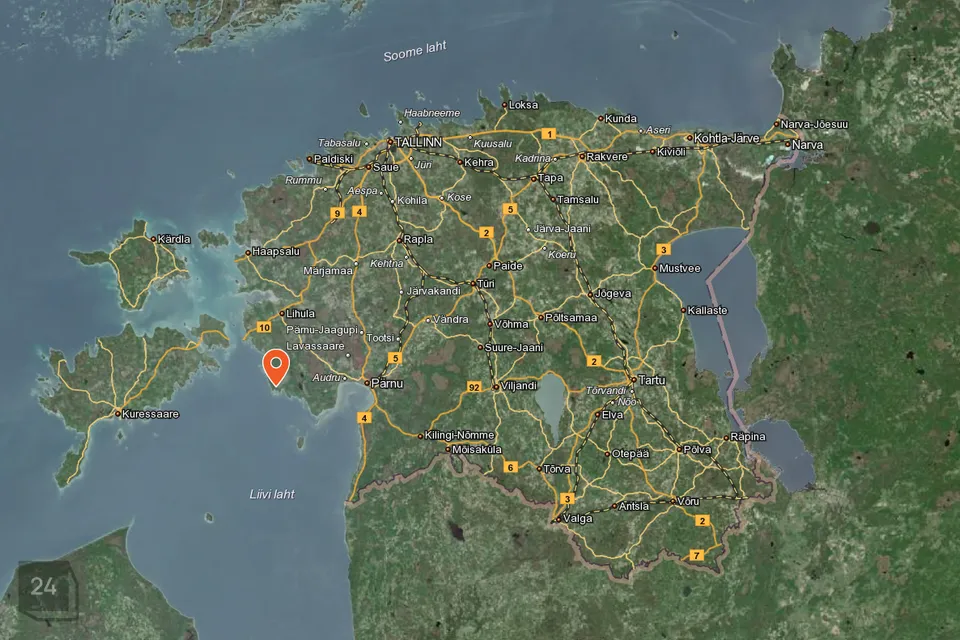Viewport: 960px width, 640px height.
Task: Select the Viljandi town label
Action: (519, 385)
